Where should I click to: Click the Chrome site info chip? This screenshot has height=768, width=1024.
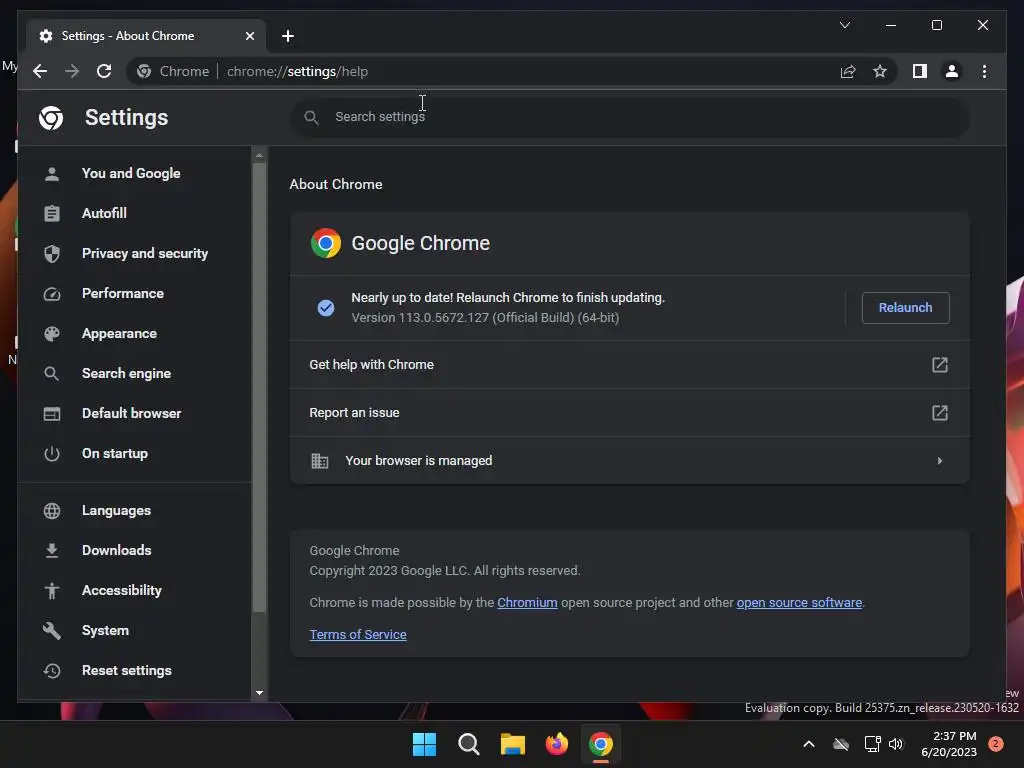(174, 71)
